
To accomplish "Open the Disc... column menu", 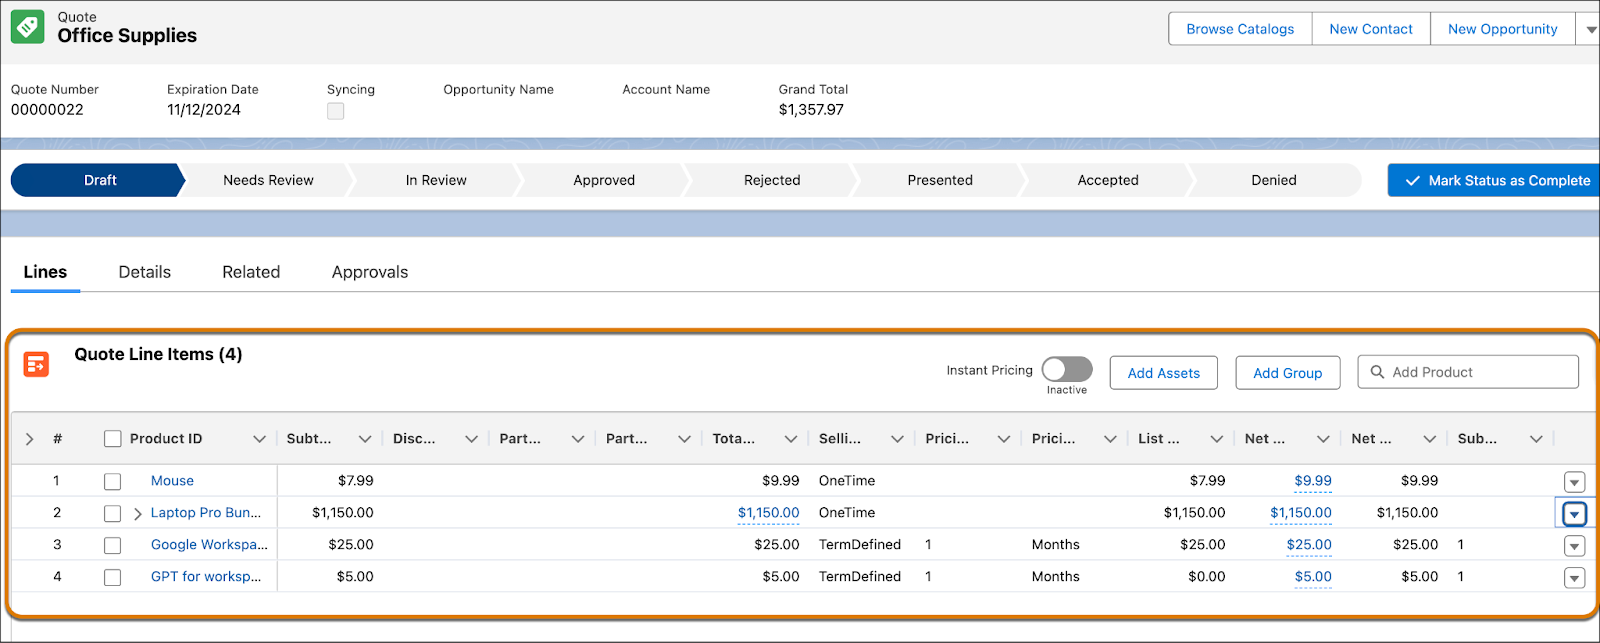I will click(471, 439).
